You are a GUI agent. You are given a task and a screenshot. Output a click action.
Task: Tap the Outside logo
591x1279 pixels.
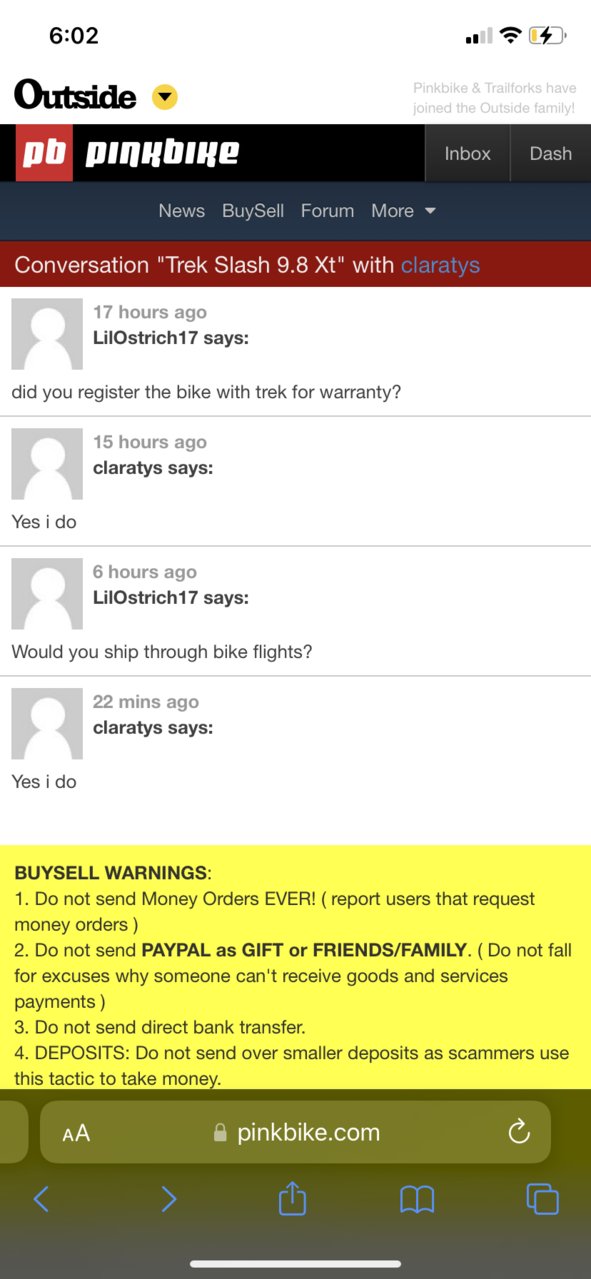pos(75,96)
